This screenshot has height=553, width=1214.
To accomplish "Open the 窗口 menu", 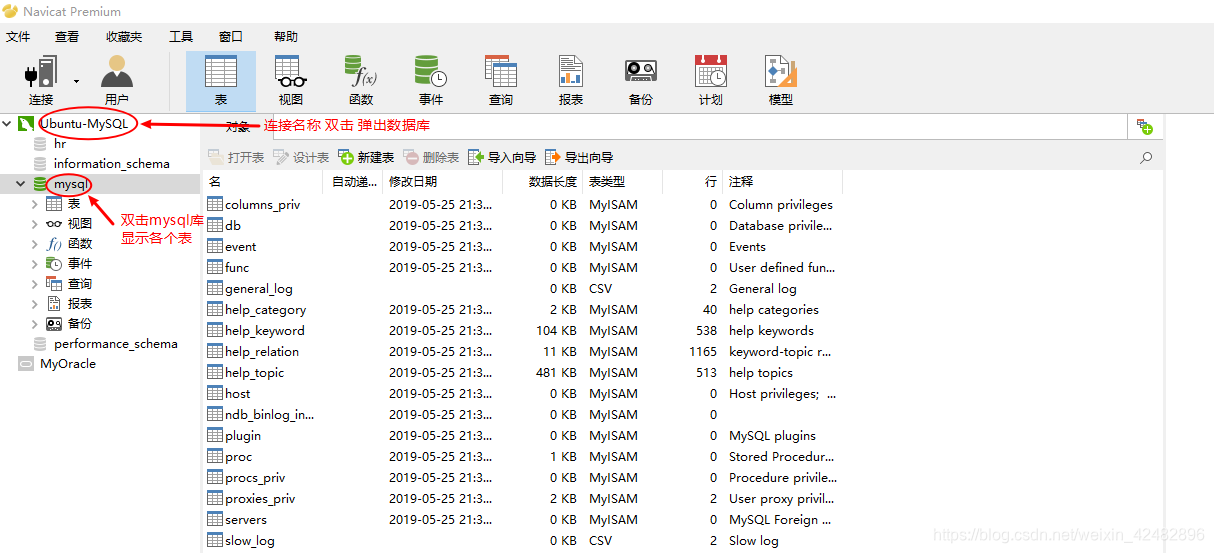I will click(x=231, y=37).
